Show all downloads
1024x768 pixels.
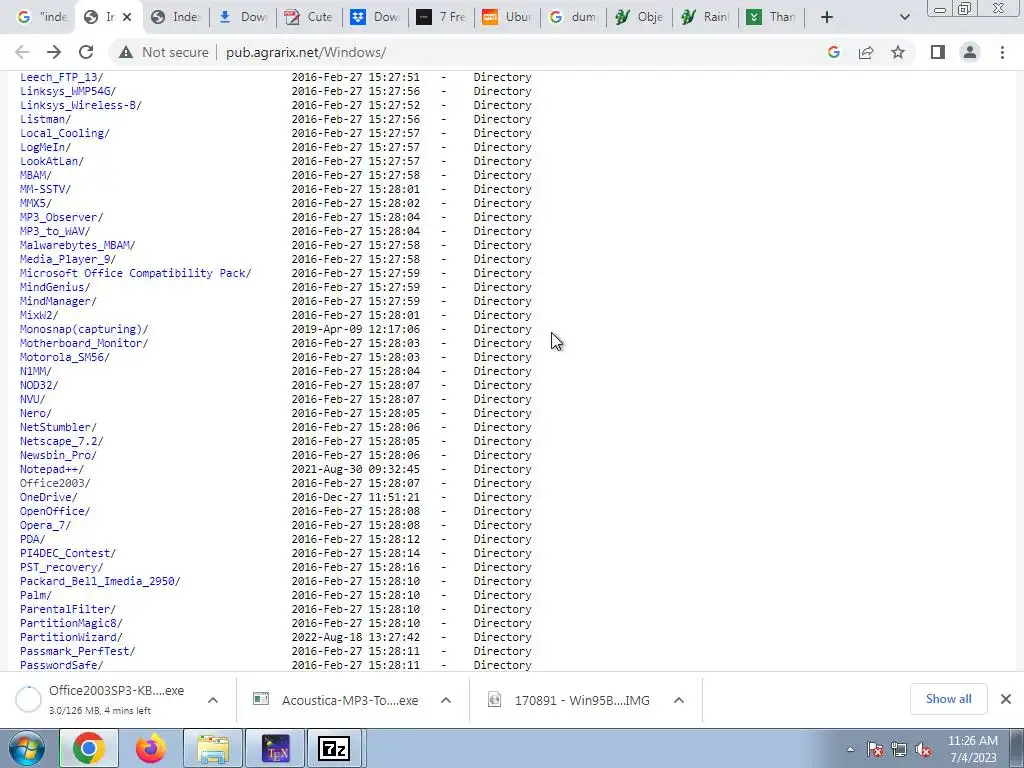click(948, 699)
